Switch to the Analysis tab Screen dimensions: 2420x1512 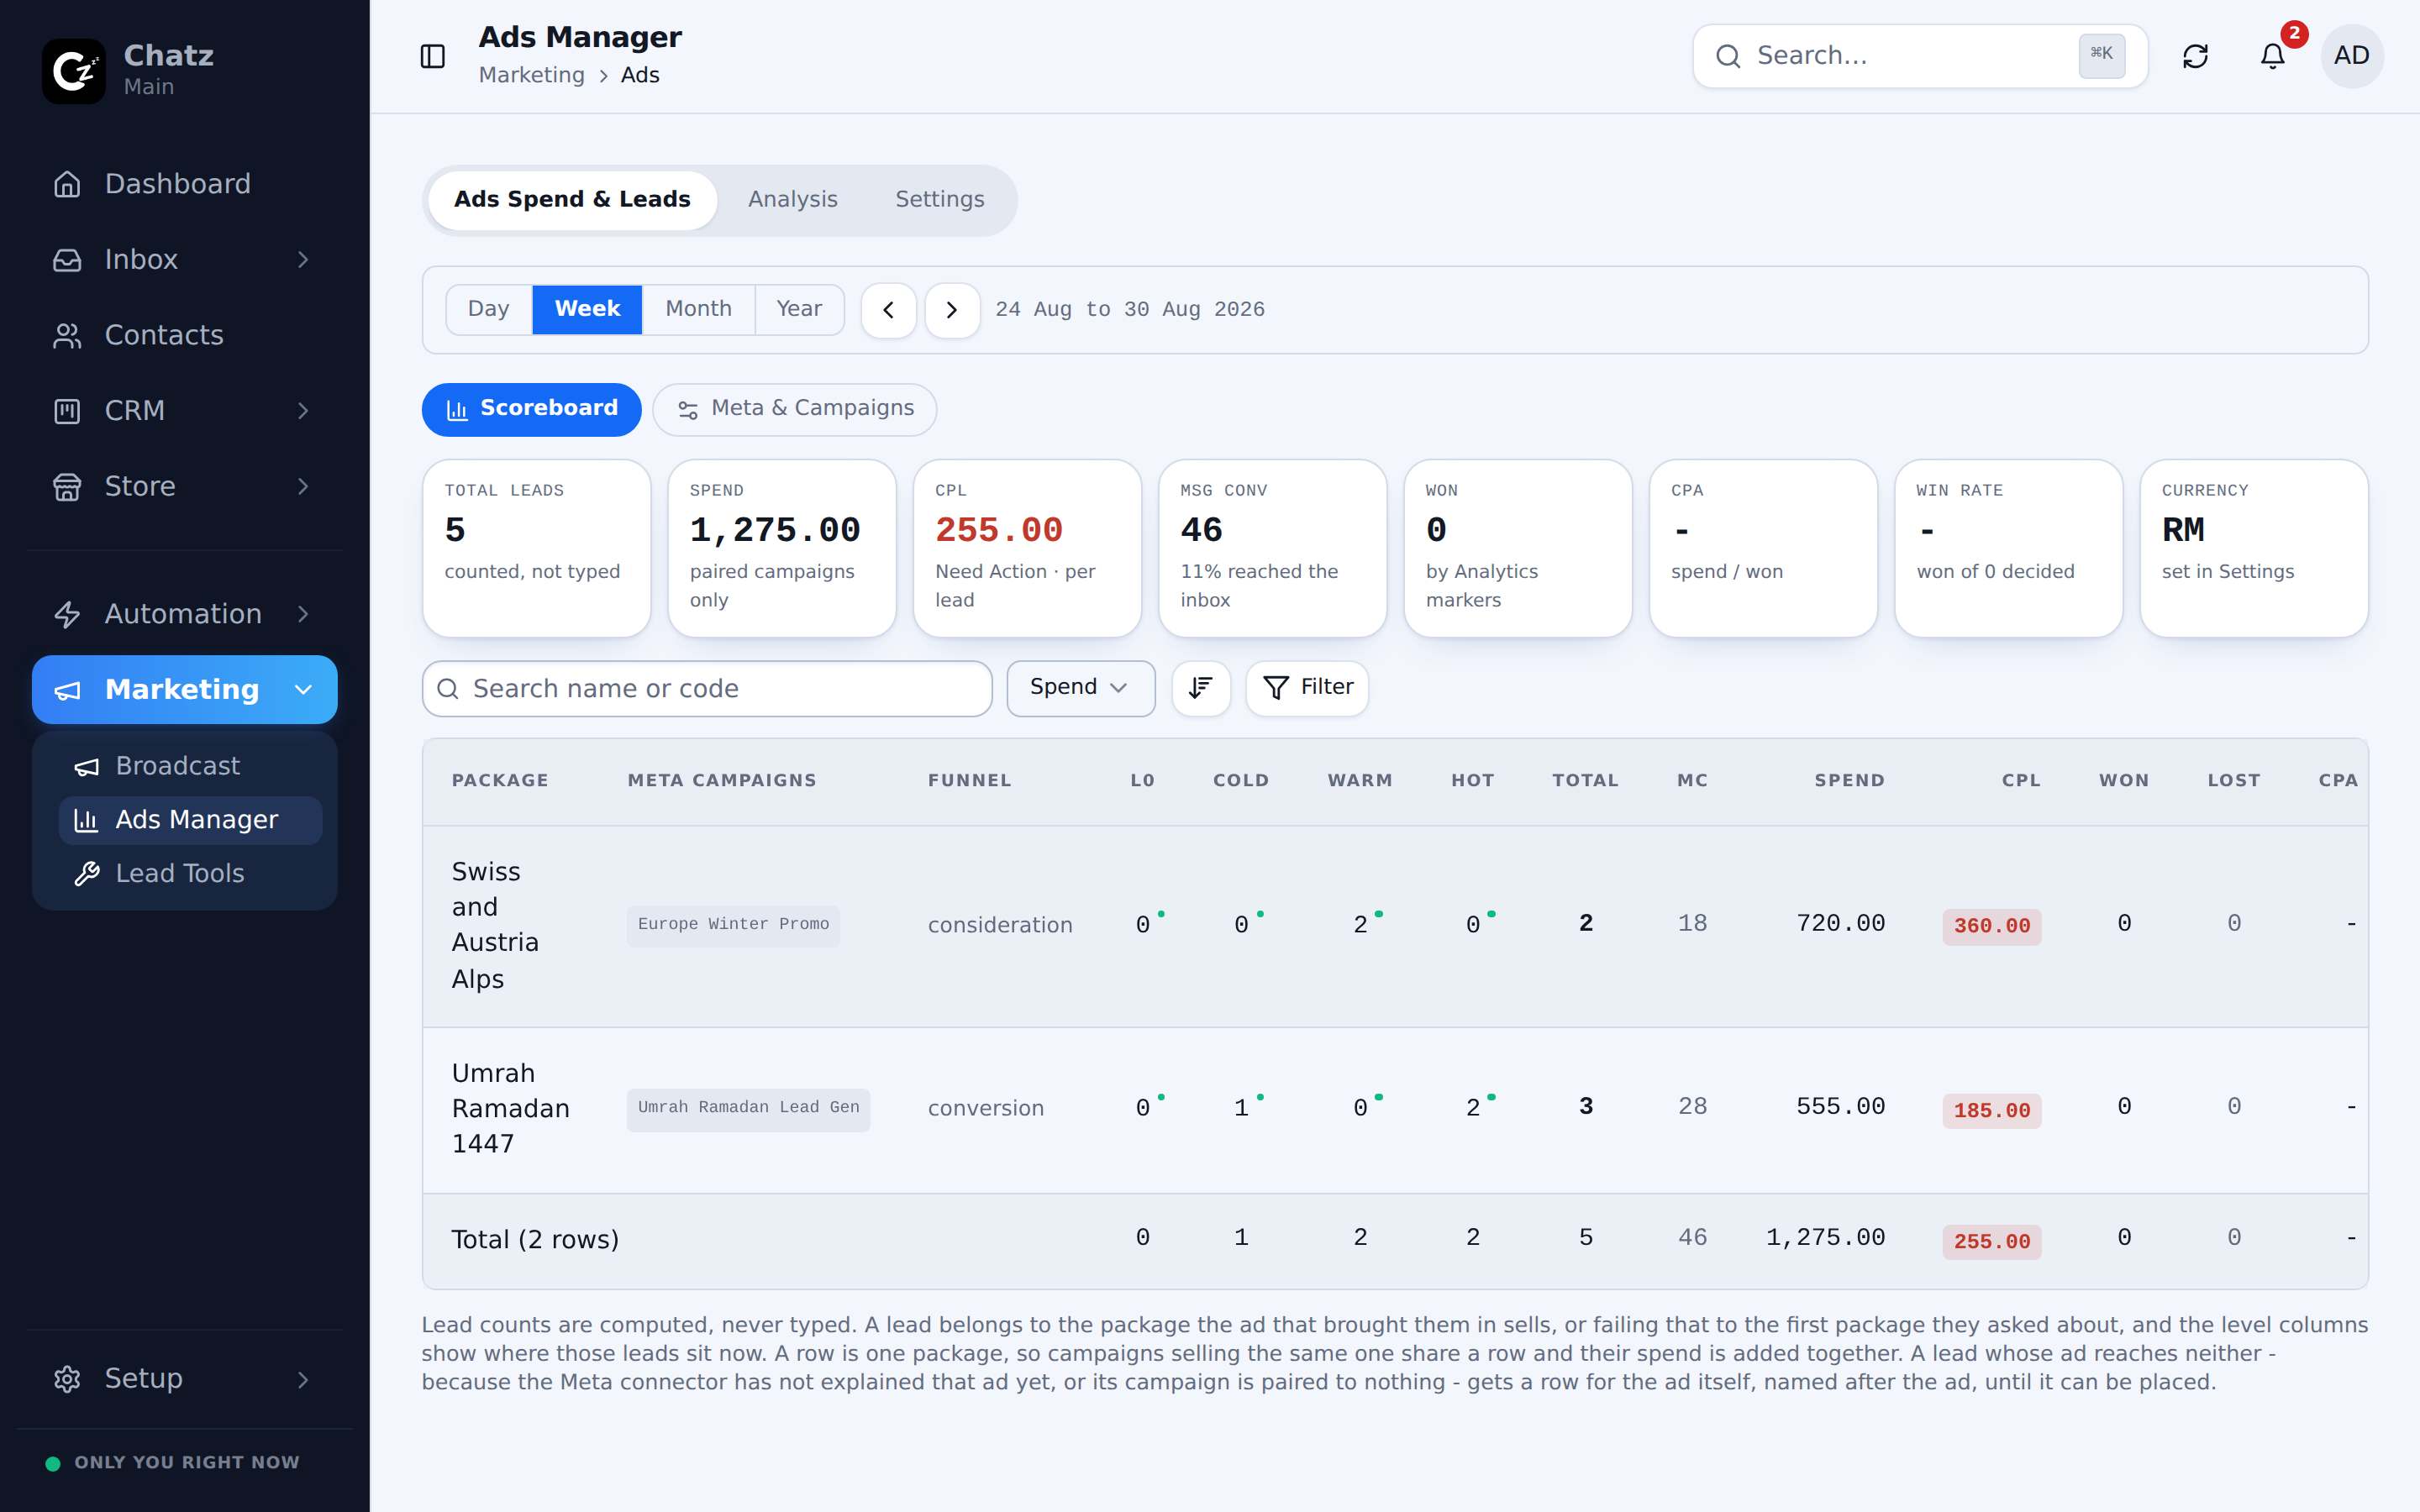[x=793, y=200]
